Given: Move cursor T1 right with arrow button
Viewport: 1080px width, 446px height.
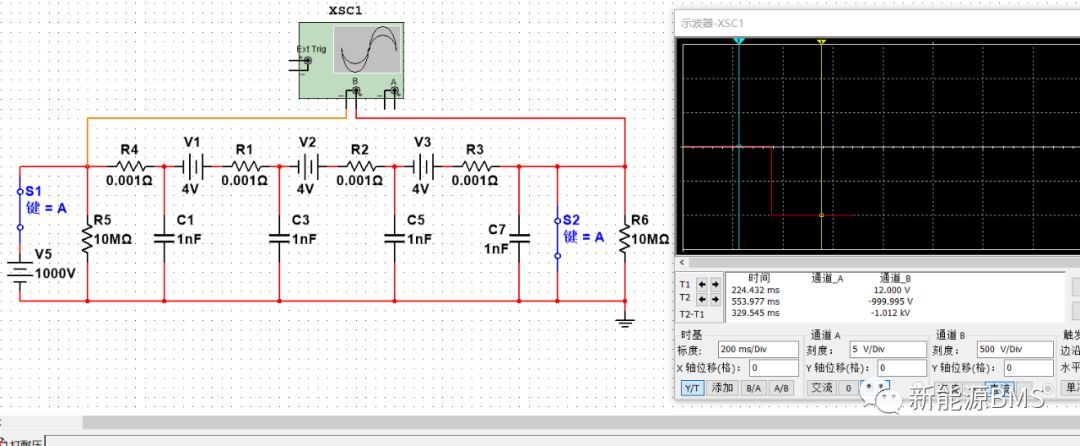Looking at the screenshot, I should 715,284.
